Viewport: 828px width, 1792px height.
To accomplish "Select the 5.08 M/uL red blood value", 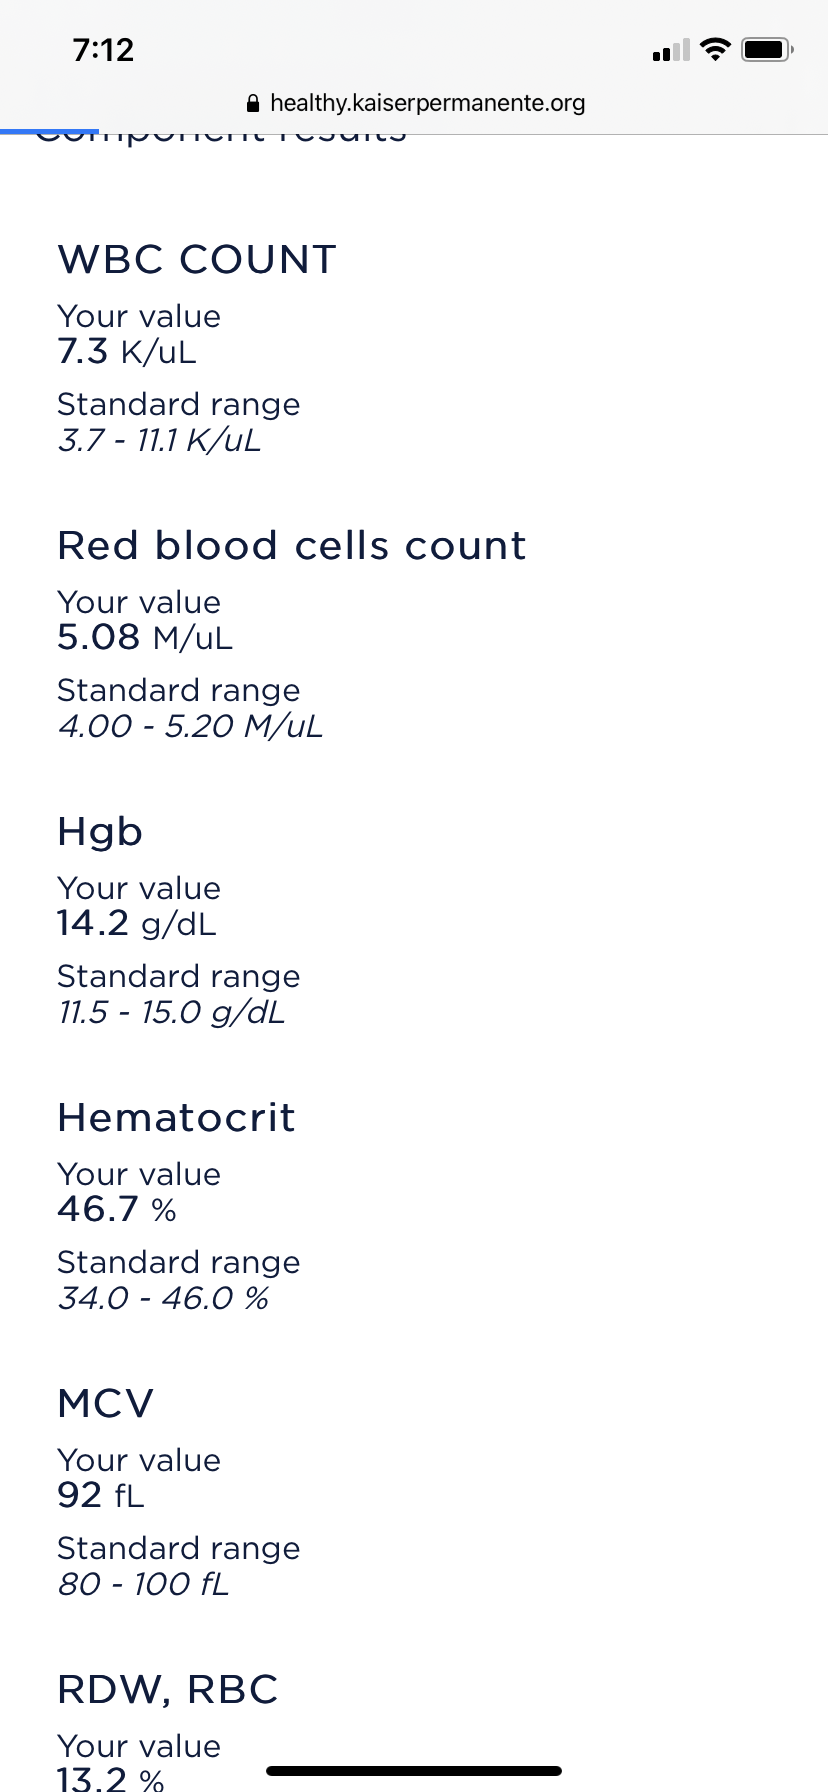I will (x=145, y=638).
